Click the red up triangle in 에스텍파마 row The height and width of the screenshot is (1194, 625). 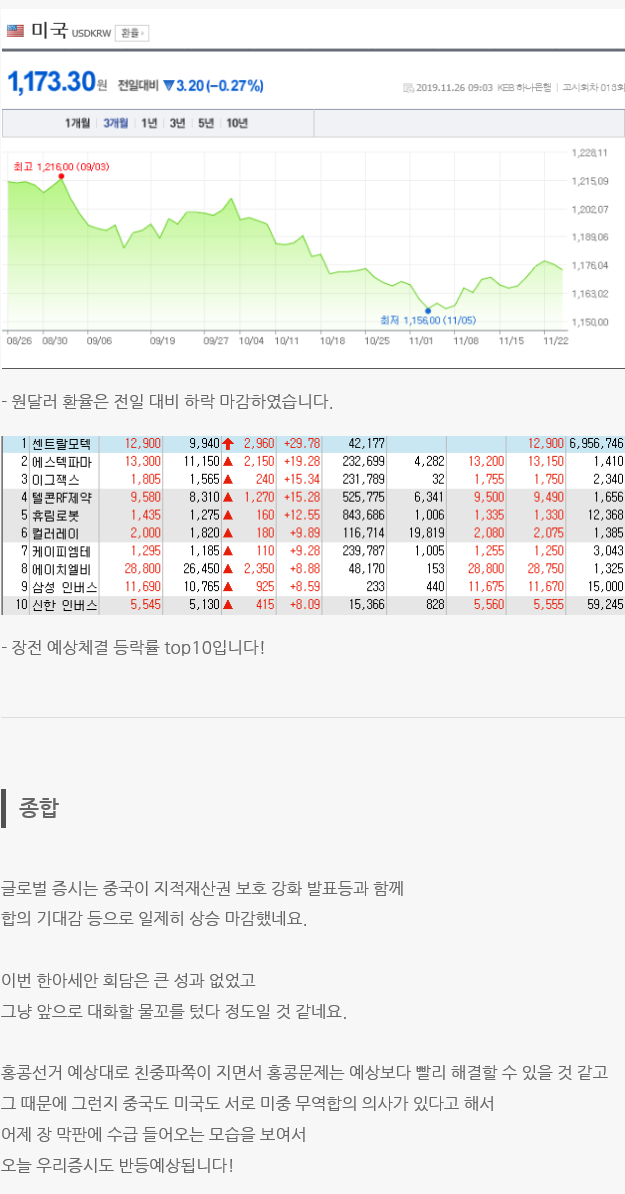[x=228, y=461]
